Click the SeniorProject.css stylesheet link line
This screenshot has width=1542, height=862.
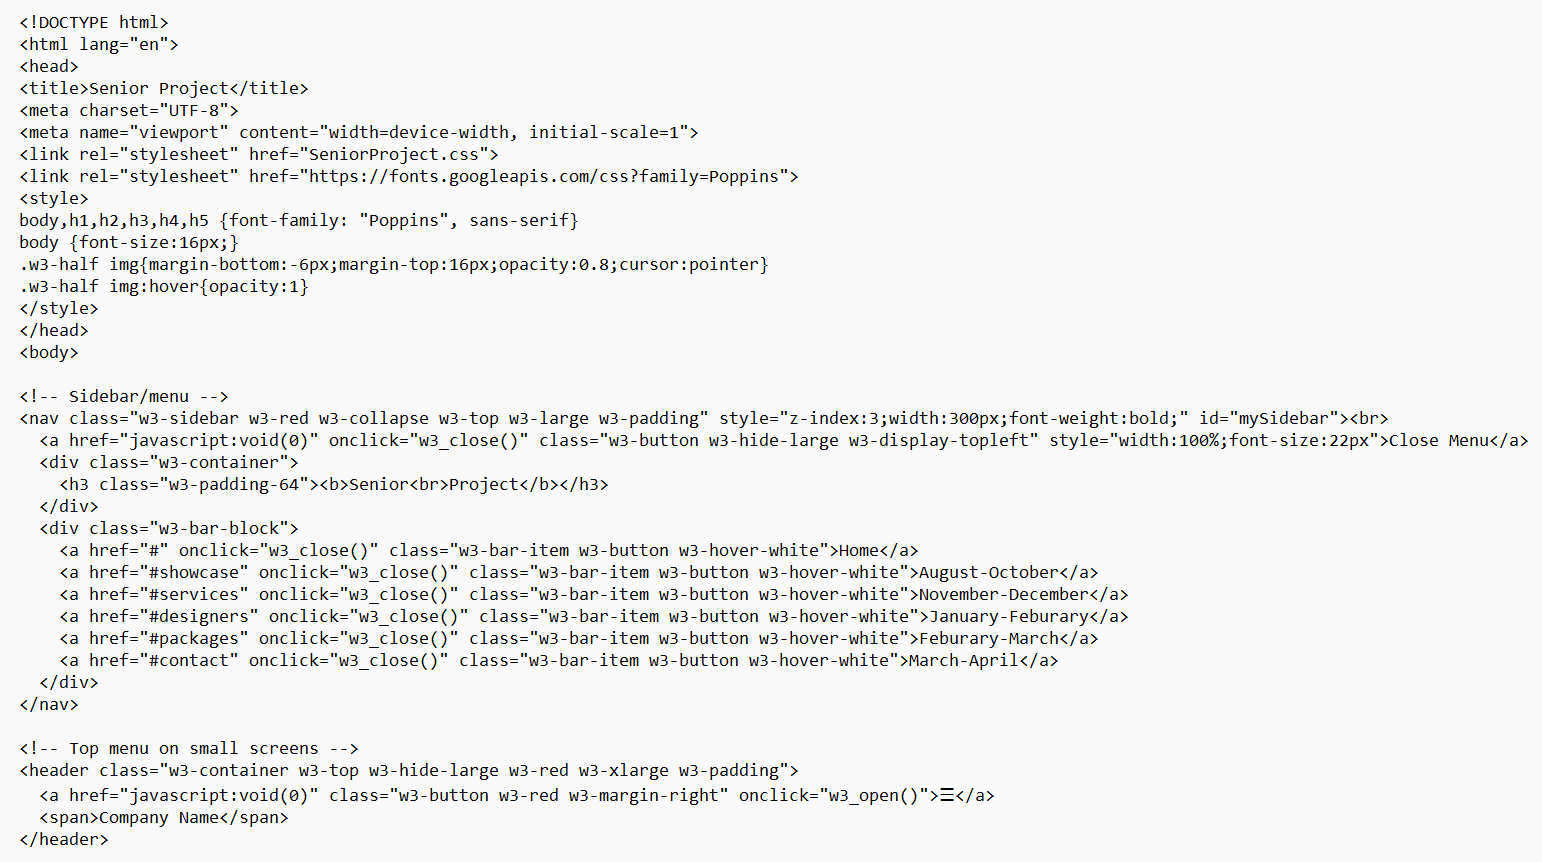[259, 154]
